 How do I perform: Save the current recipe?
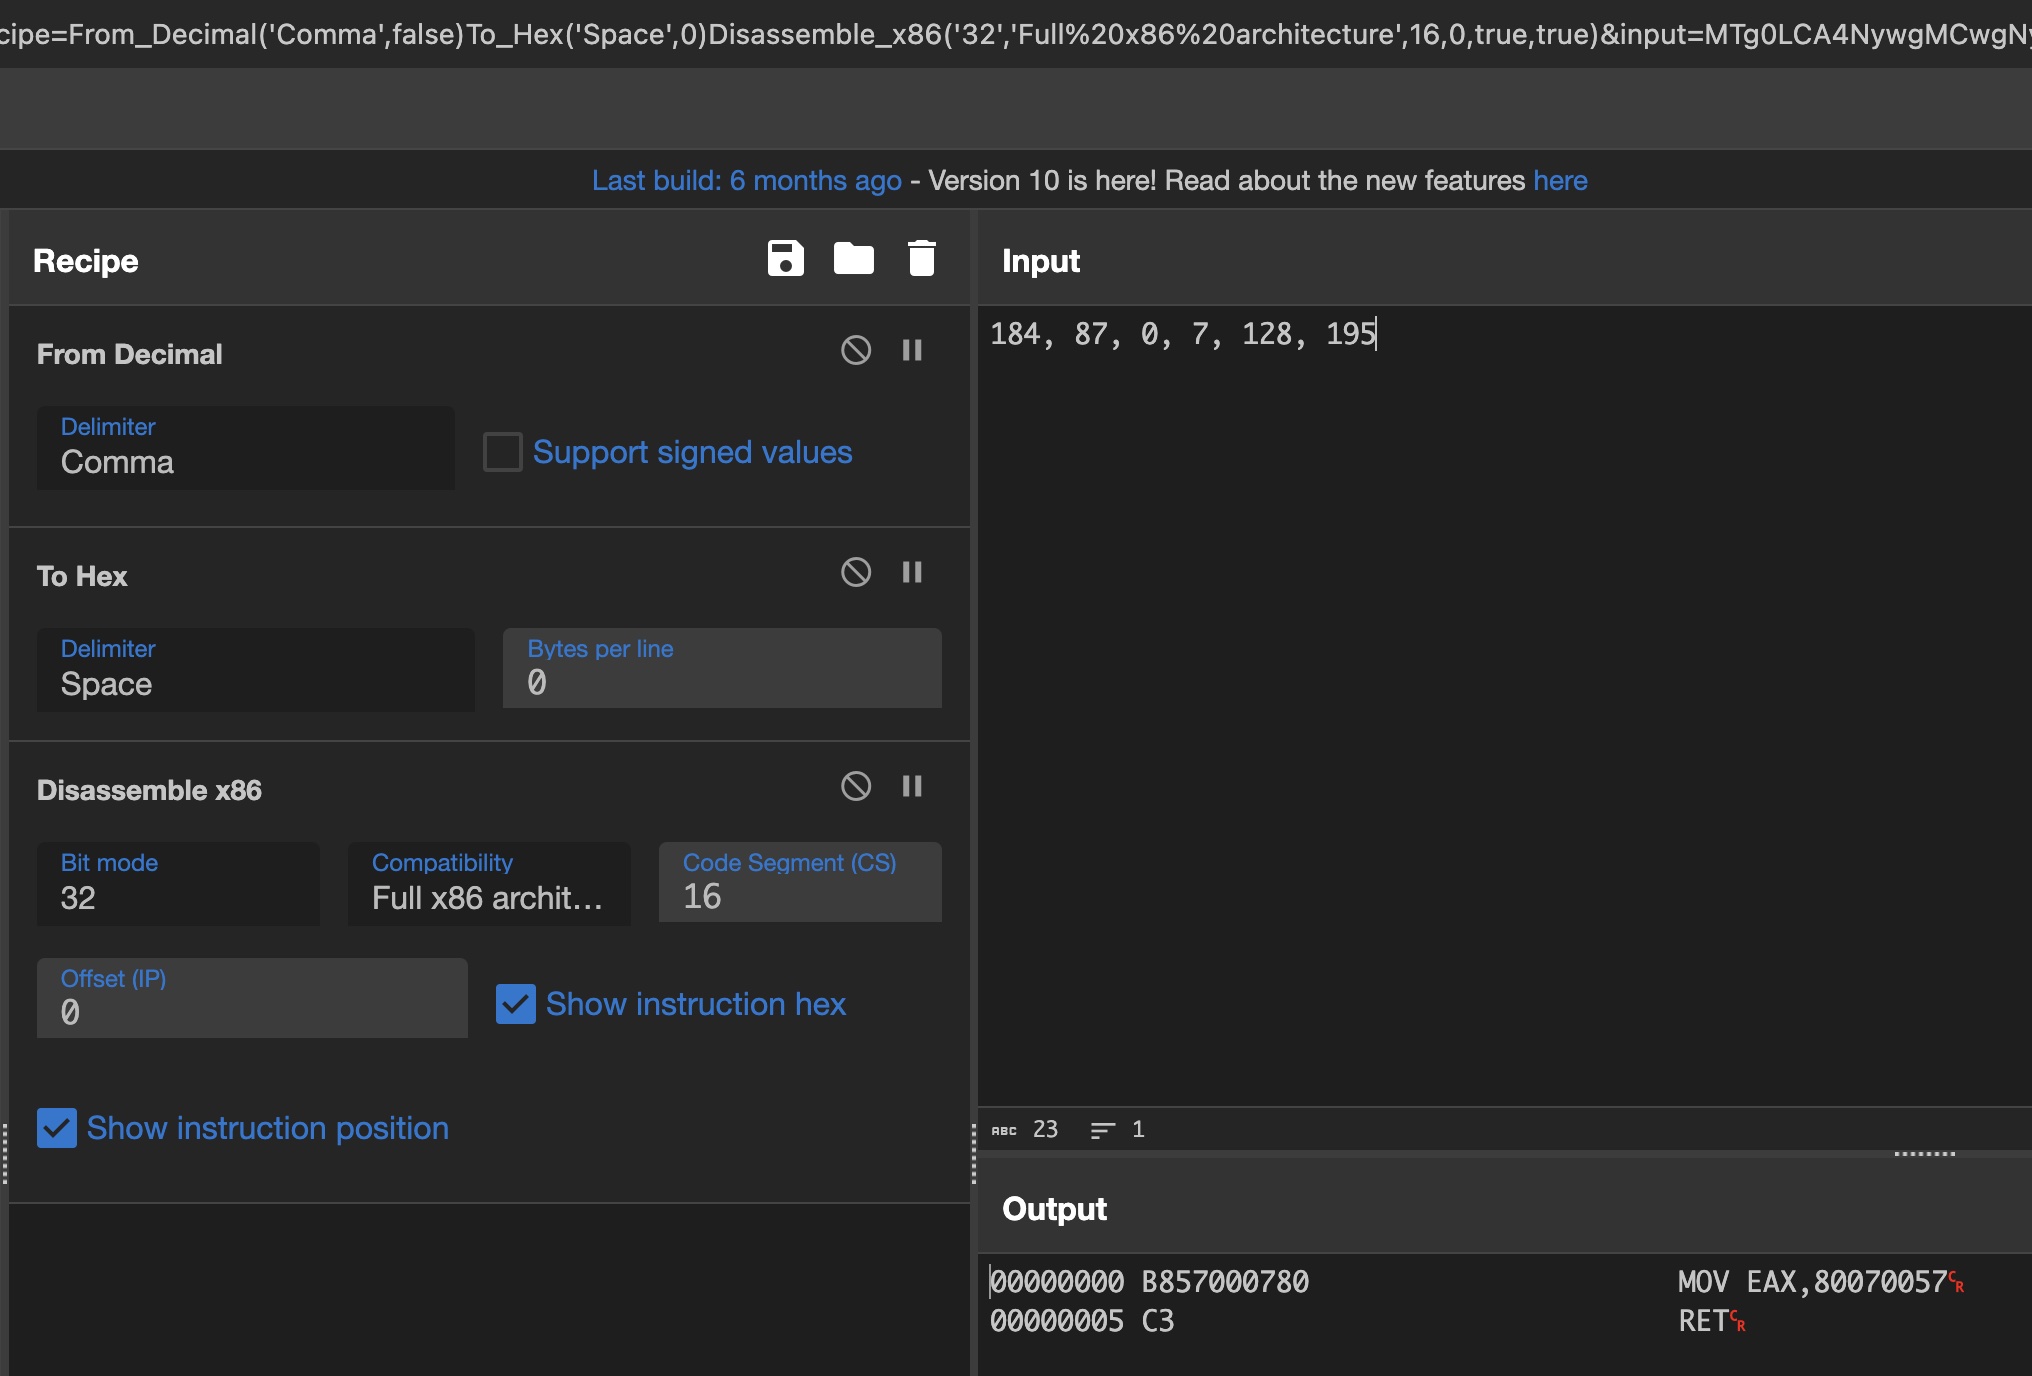(785, 259)
